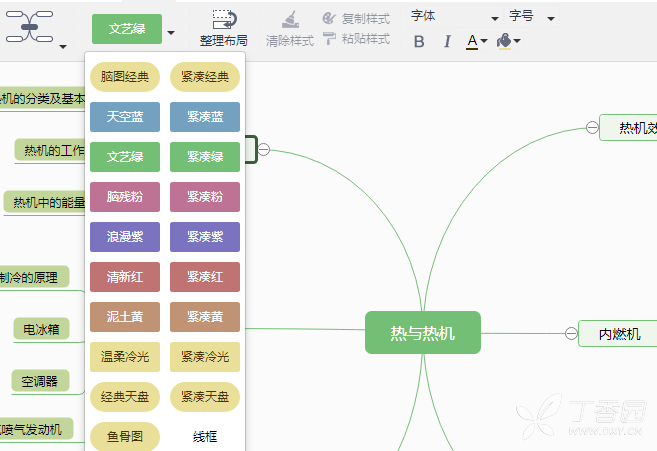Click 清除样式 to clear the style

click(290, 29)
